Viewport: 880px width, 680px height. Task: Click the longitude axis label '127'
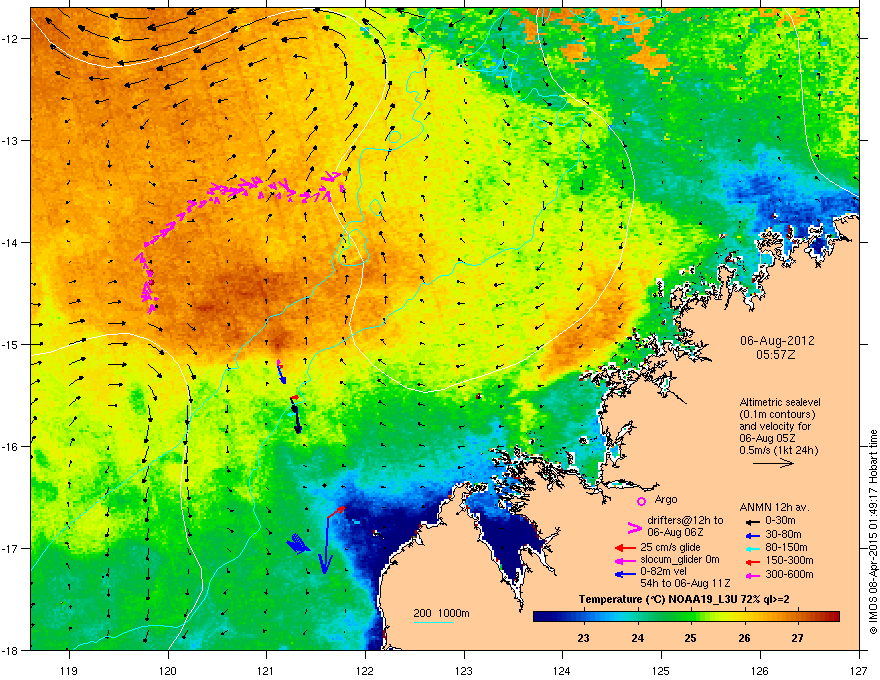[859, 671]
